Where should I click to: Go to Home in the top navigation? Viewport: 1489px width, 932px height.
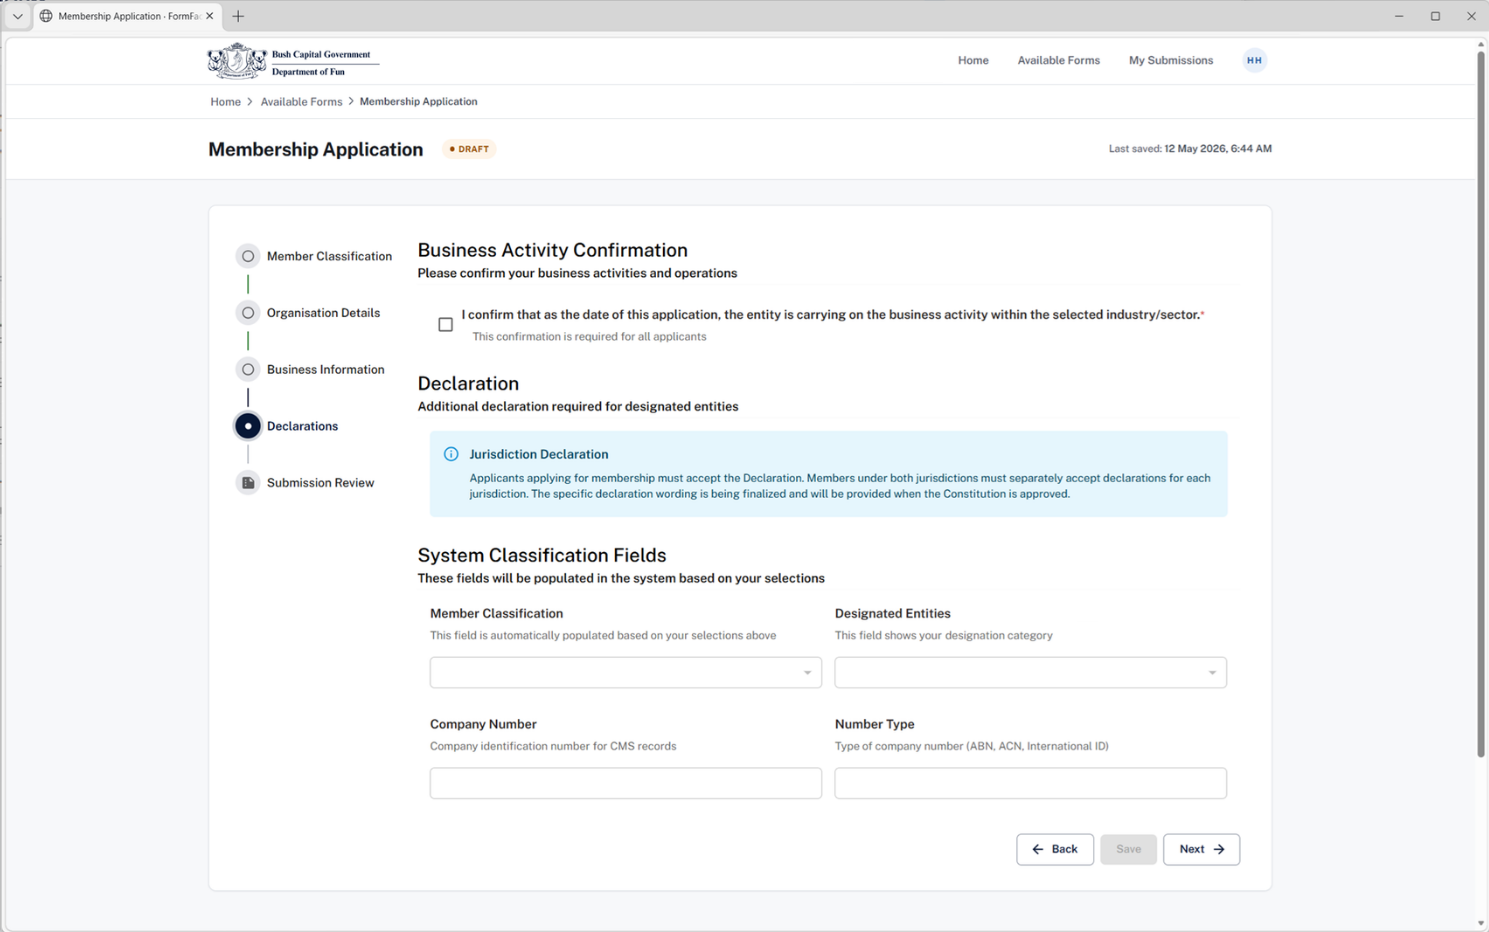pos(973,60)
